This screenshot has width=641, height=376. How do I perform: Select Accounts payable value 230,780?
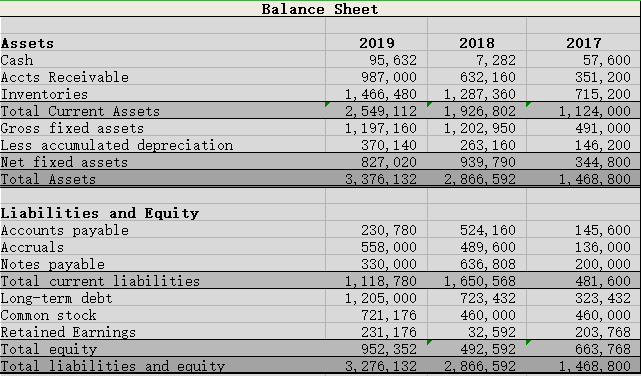[x=389, y=230]
